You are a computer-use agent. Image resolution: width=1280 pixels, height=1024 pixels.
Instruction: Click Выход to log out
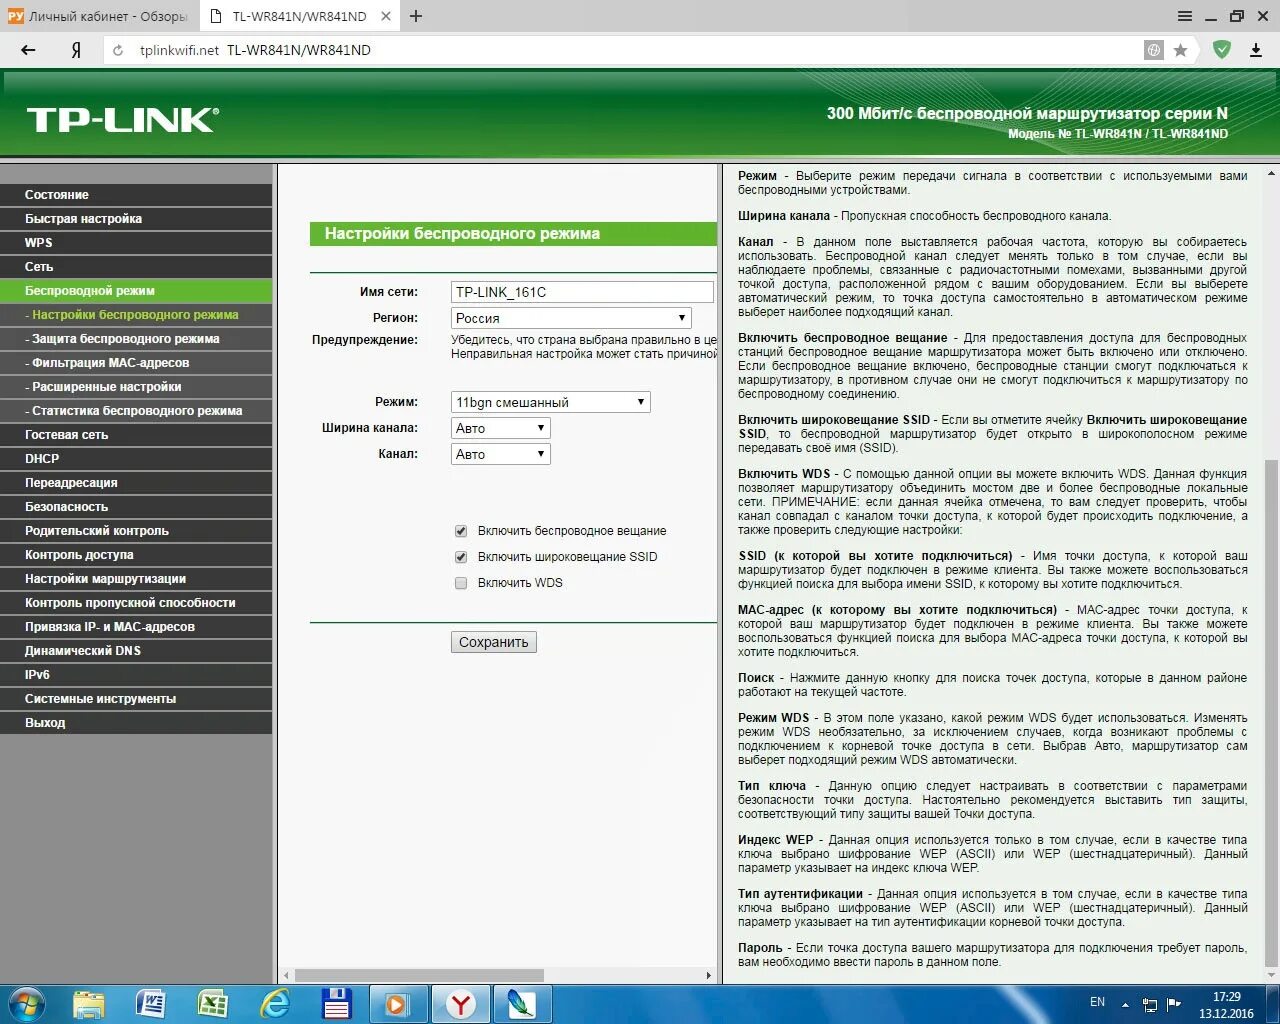136,723
